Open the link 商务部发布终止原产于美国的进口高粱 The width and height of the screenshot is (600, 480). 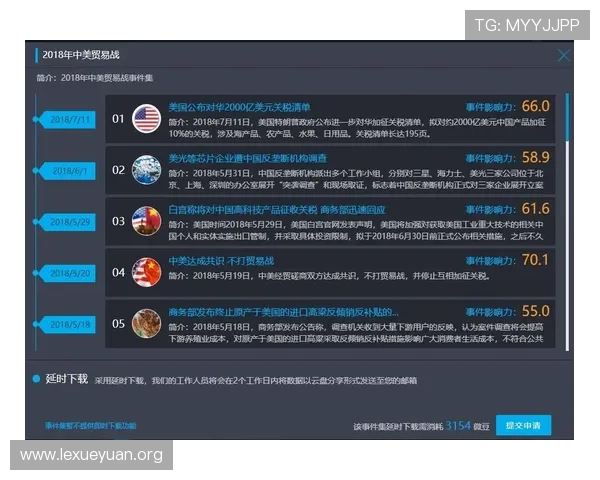pos(284,312)
